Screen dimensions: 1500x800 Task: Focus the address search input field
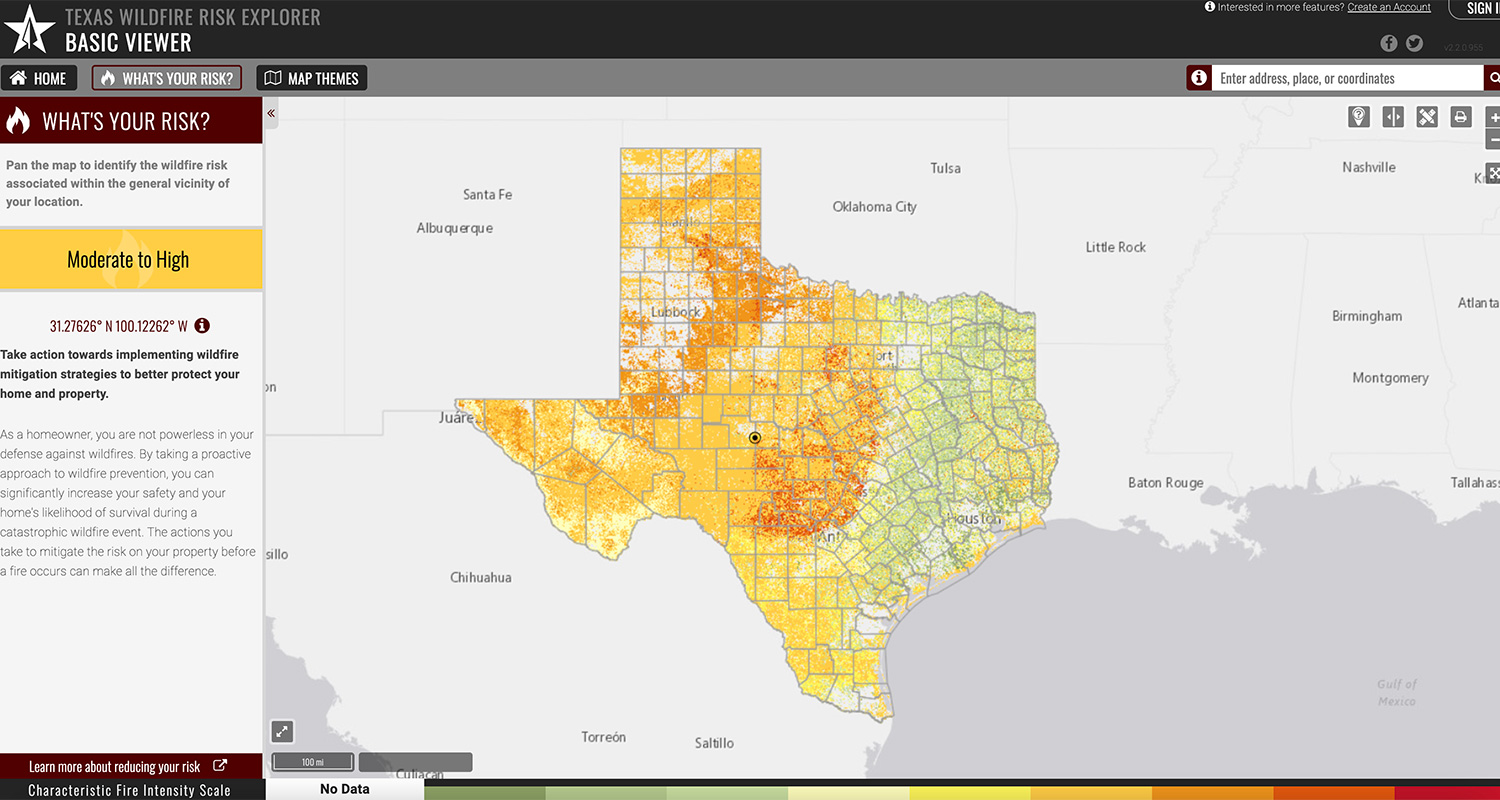coord(1347,78)
